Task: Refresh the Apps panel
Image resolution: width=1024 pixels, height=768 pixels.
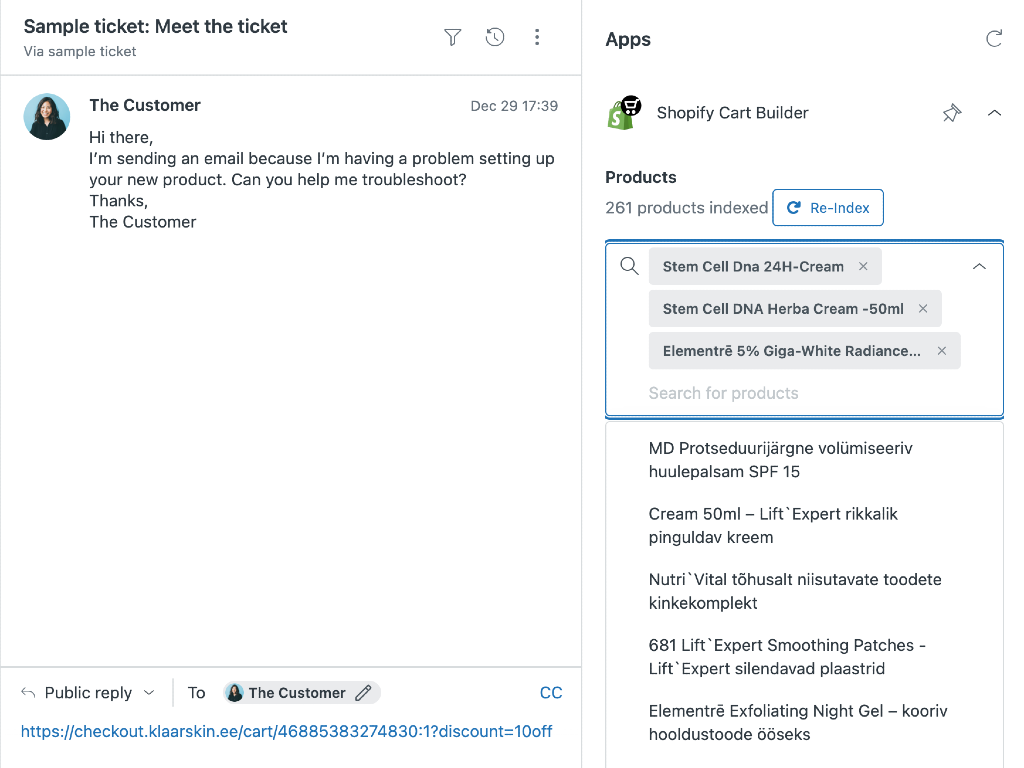Action: (994, 39)
